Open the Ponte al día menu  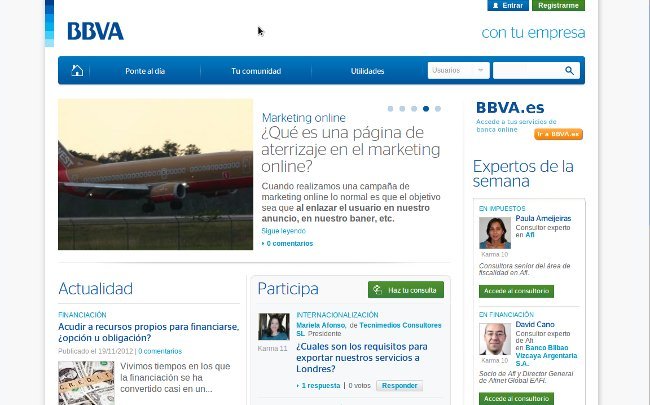145,71
